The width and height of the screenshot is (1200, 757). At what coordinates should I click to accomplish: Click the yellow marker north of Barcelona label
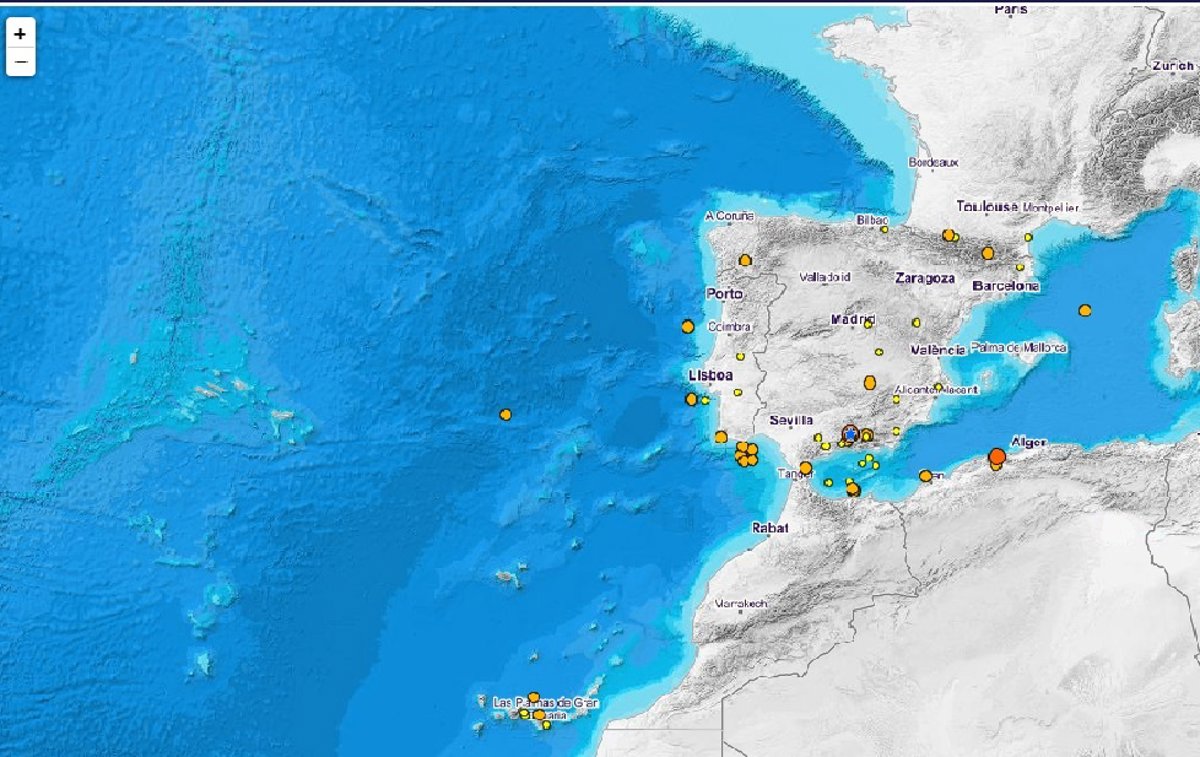(x=1020, y=267)
